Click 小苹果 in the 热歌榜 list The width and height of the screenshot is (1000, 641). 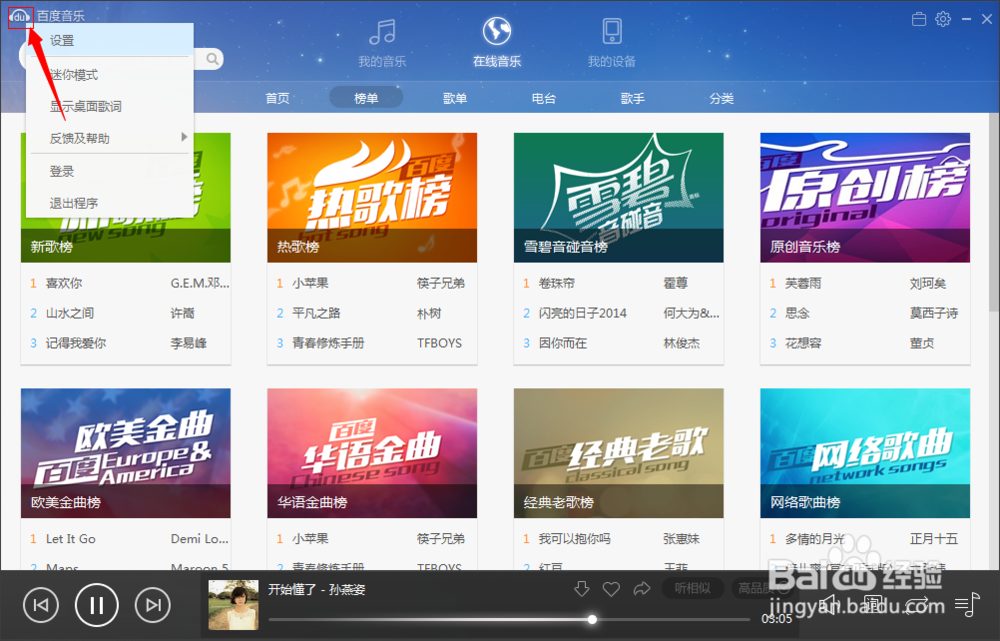click(x=310, y=283)
